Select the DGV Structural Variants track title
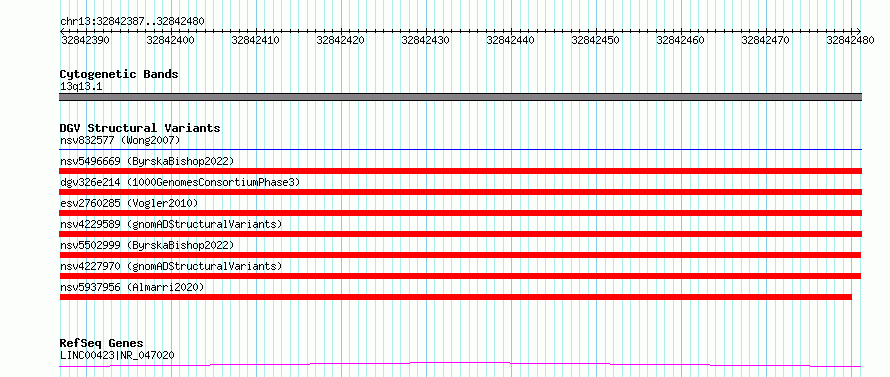Screen dimensions: 890x377 (x=140, y=128)
